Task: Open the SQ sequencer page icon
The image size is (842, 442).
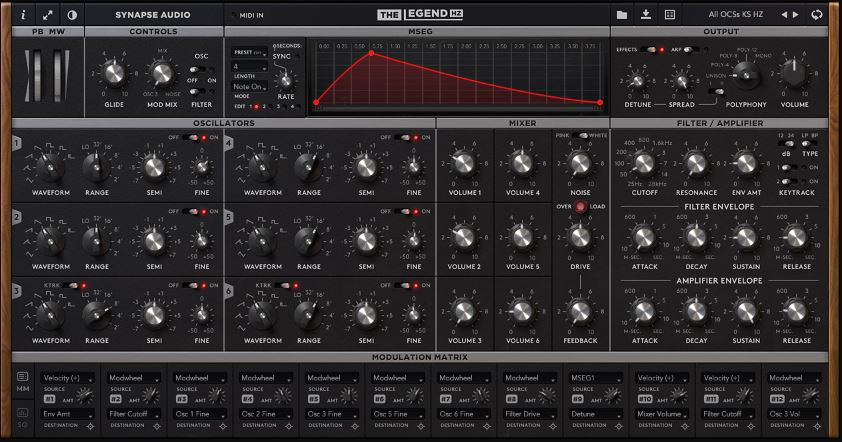Action: tap(23, 413)
